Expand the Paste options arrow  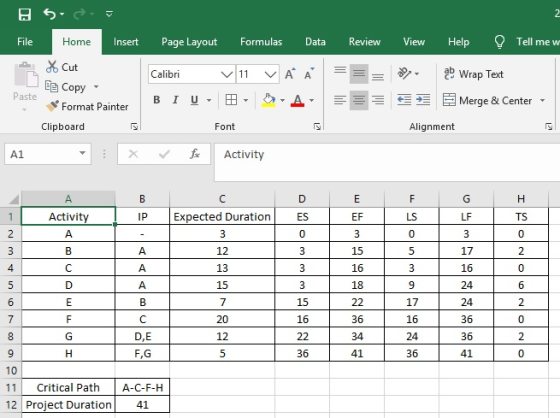(25, 109)
